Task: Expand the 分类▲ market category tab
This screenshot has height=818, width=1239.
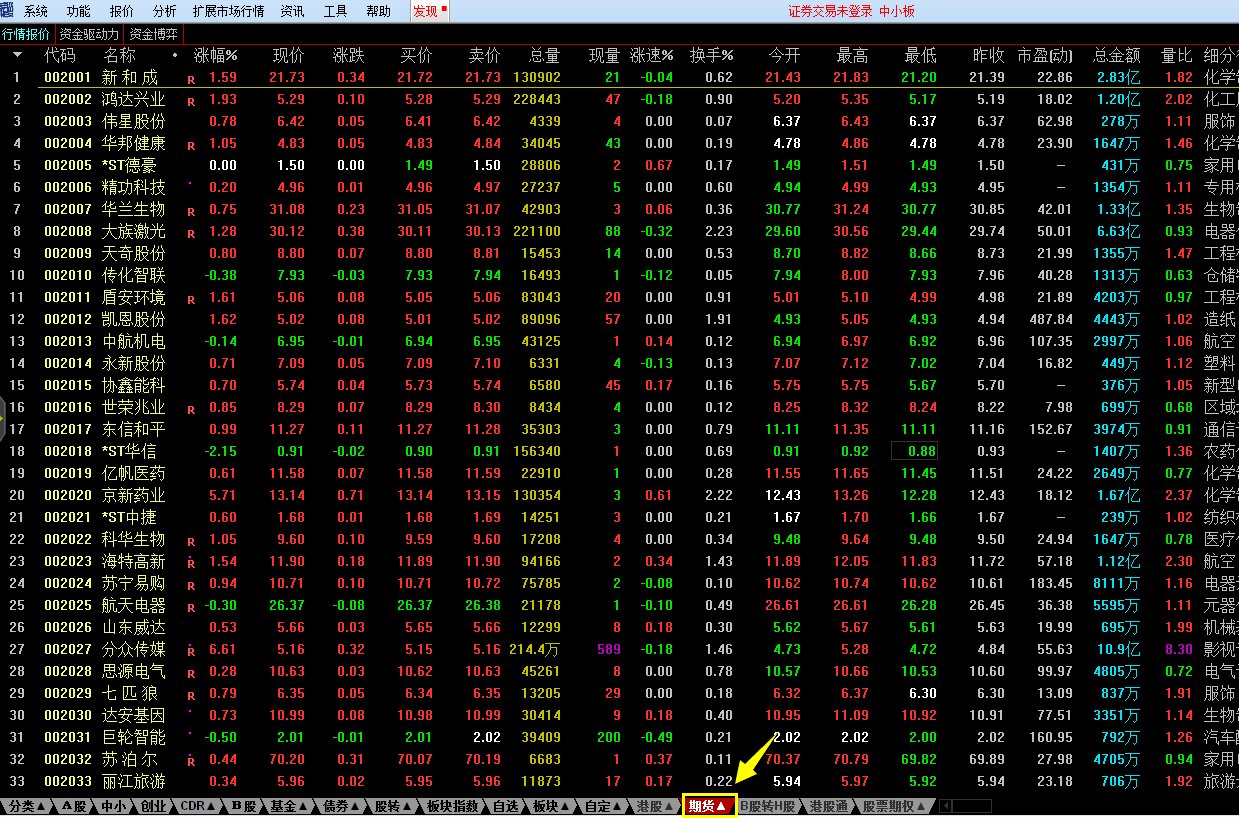Action: (x=28, y=806)
